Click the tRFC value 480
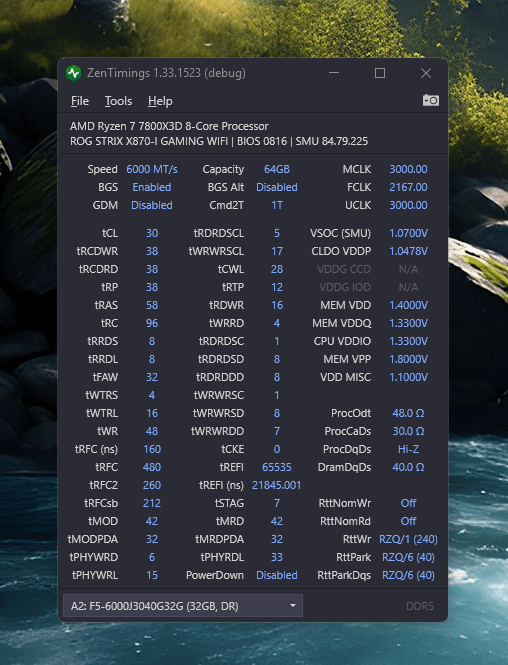The width and height of the screenshot is (508, 665). (x=152, y=467)
